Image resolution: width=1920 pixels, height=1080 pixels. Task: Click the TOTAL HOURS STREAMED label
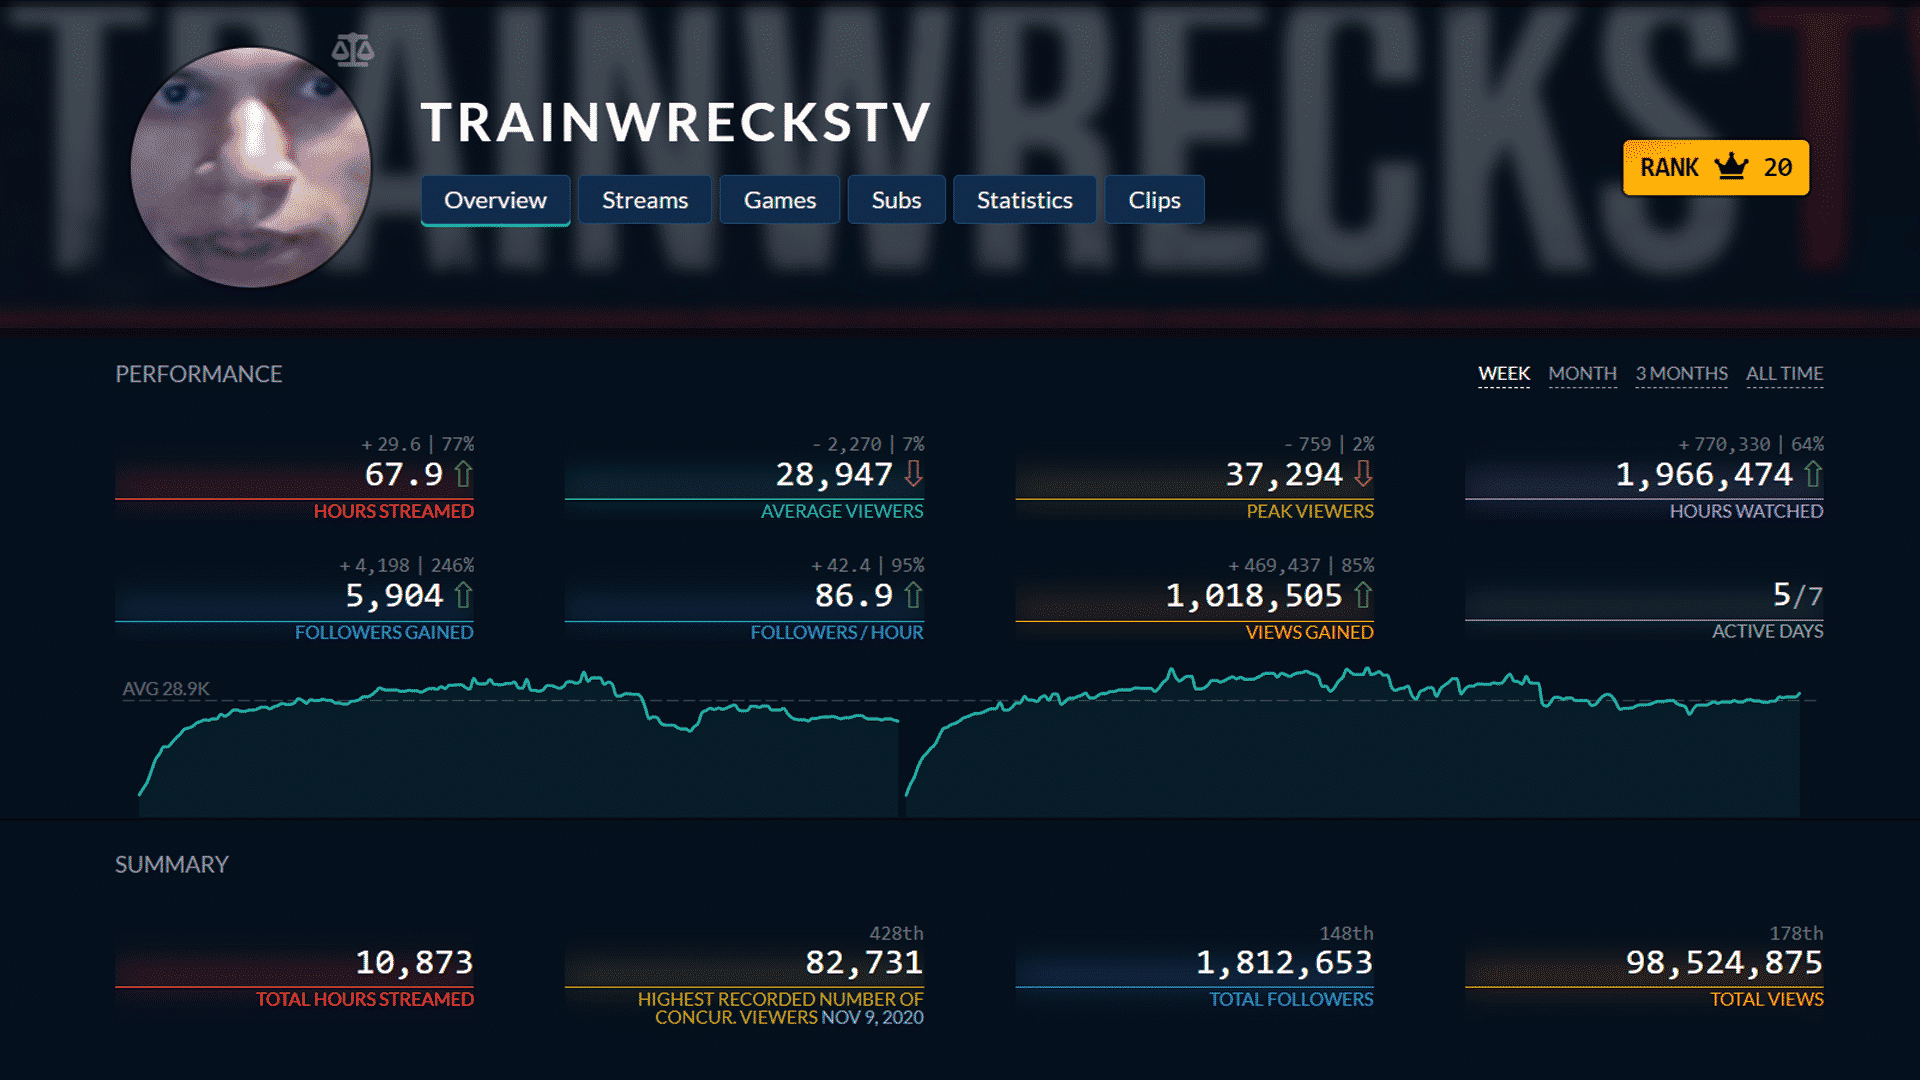[364, 999]
